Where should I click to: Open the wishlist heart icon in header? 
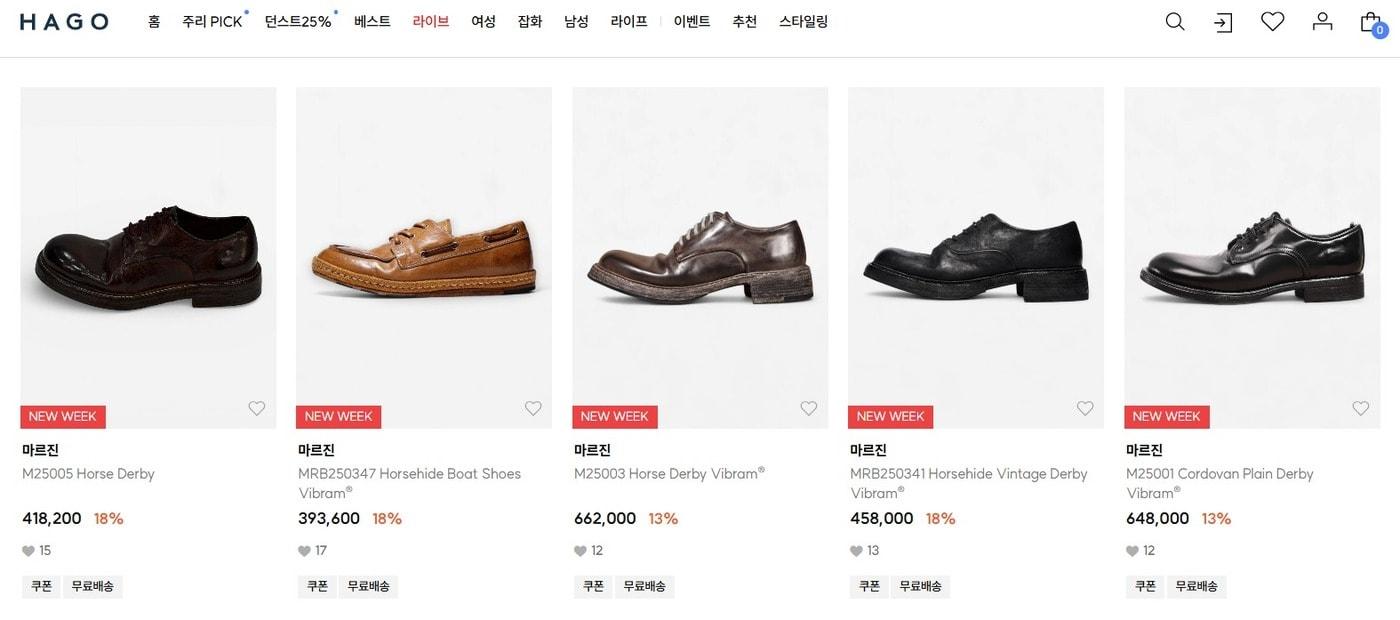point(1272,21)
